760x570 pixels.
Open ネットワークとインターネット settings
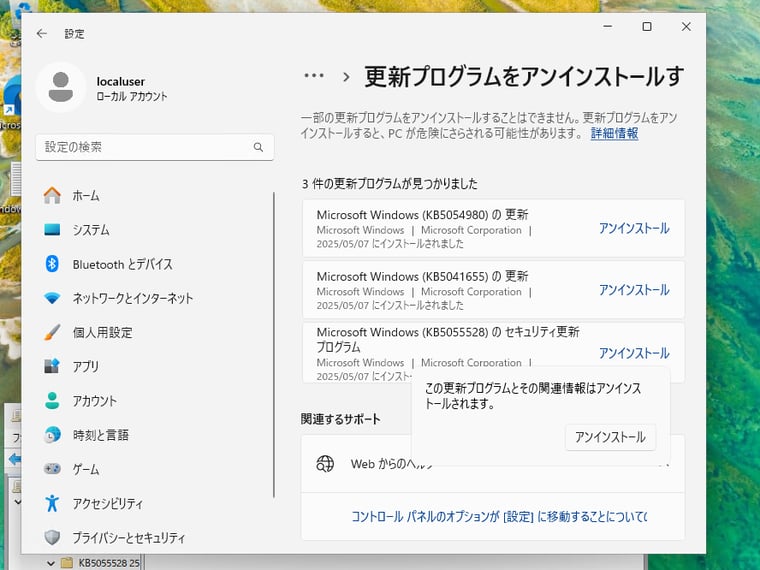[x=133, y=298]
